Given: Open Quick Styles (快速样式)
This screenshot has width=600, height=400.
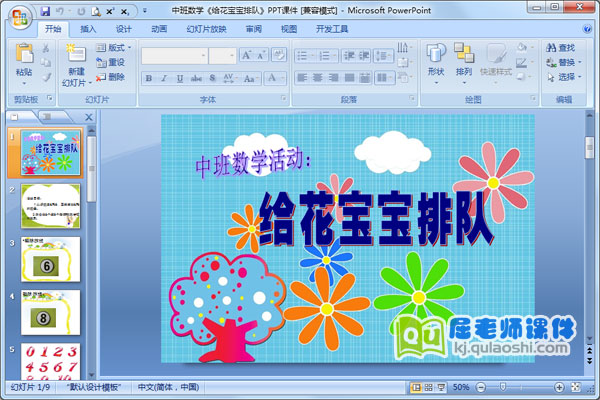Looking at the screenshot, I should pyautogui.click(x=496, y=64).
